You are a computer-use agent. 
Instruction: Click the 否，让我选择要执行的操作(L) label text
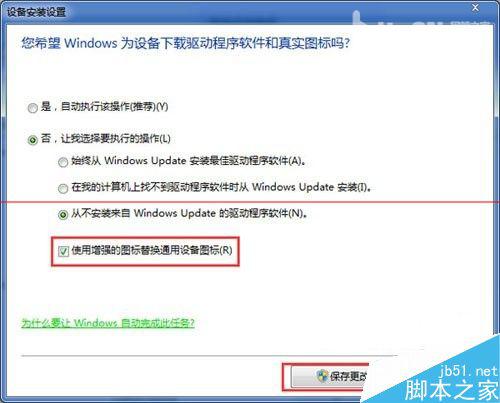[x=106, y=138]
